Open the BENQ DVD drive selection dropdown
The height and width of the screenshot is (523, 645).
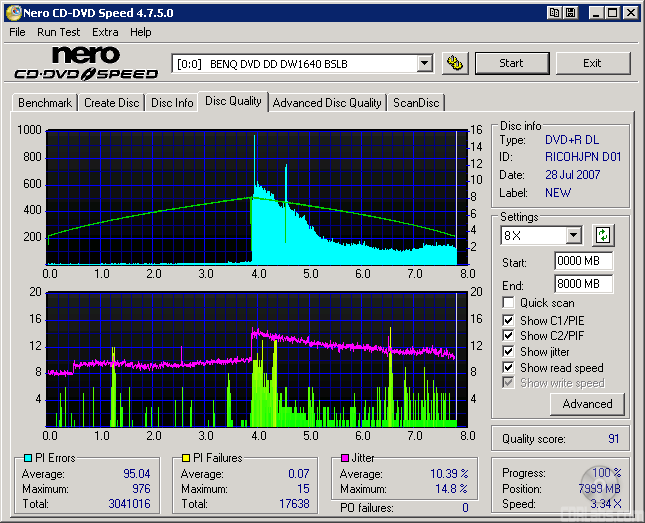pyautogui.click(x=424, y=63)
